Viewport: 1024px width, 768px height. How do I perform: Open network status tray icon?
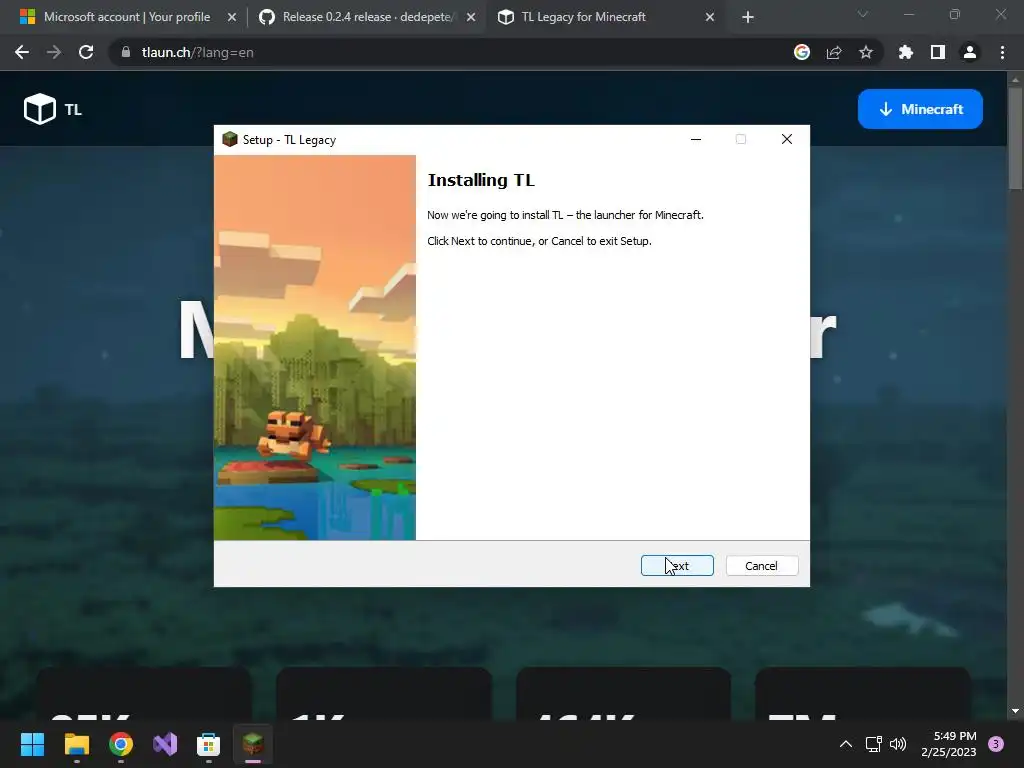(x=873, y=744)
